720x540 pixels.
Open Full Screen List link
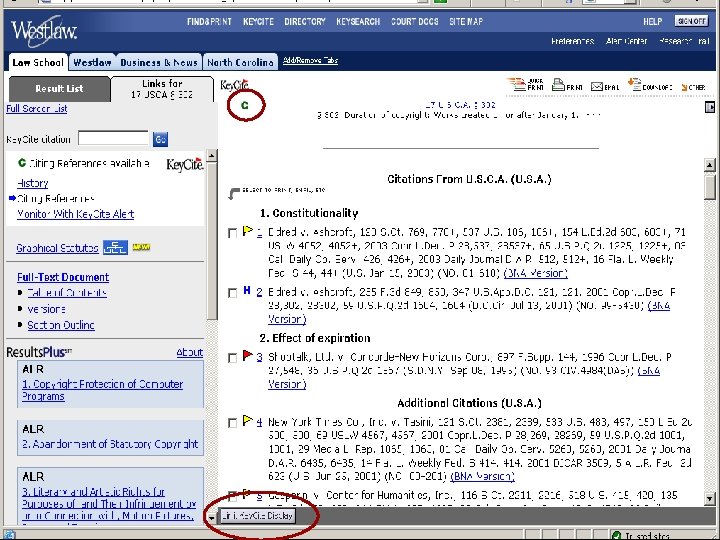(x=37, y=109)
